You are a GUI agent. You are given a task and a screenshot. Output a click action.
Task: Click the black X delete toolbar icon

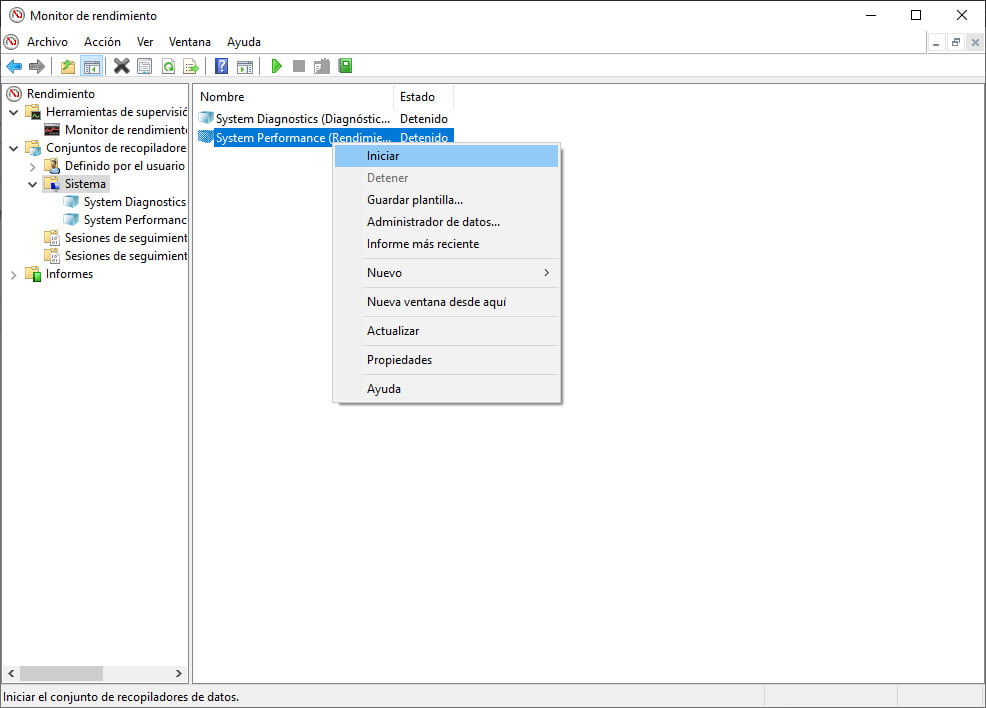[x=121, y=66]
